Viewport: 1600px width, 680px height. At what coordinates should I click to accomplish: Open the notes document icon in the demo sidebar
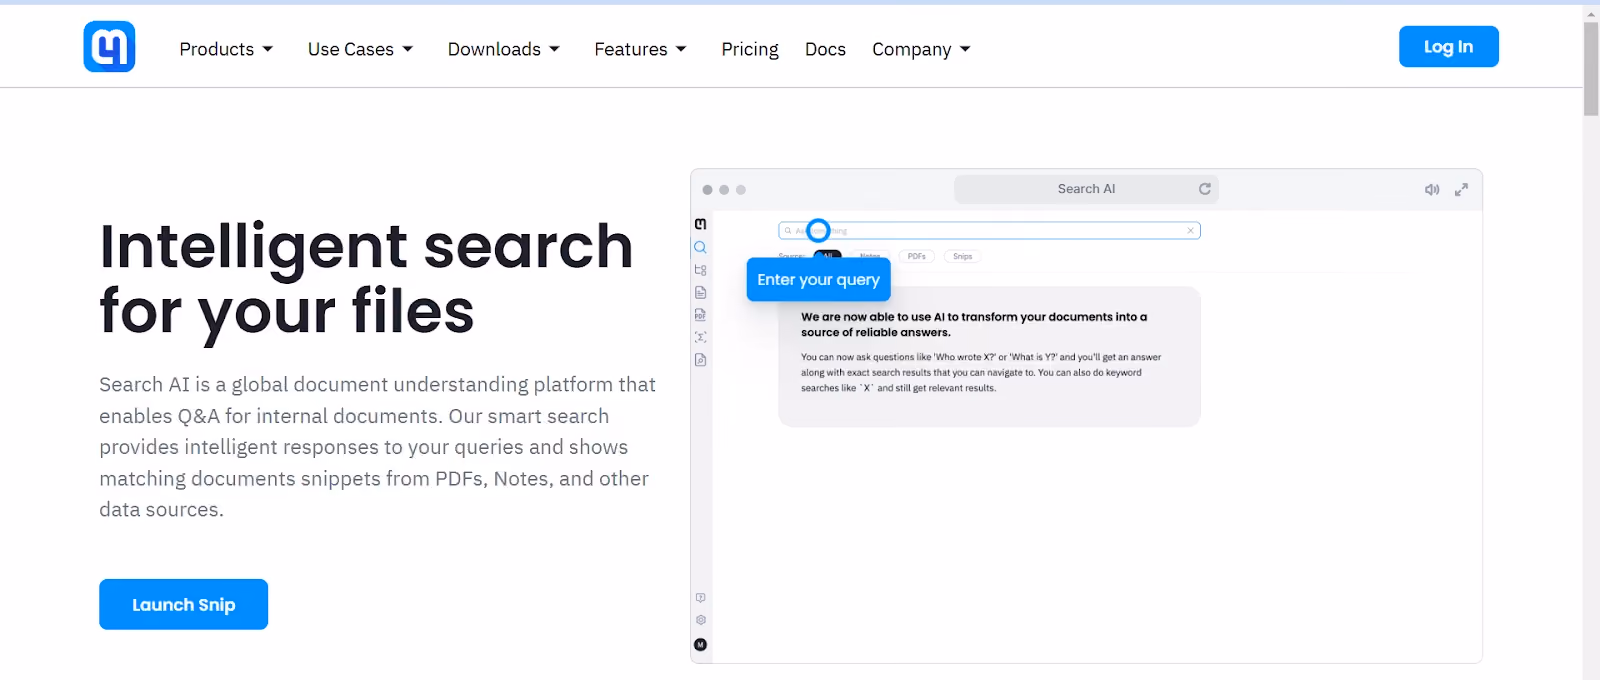700,292
